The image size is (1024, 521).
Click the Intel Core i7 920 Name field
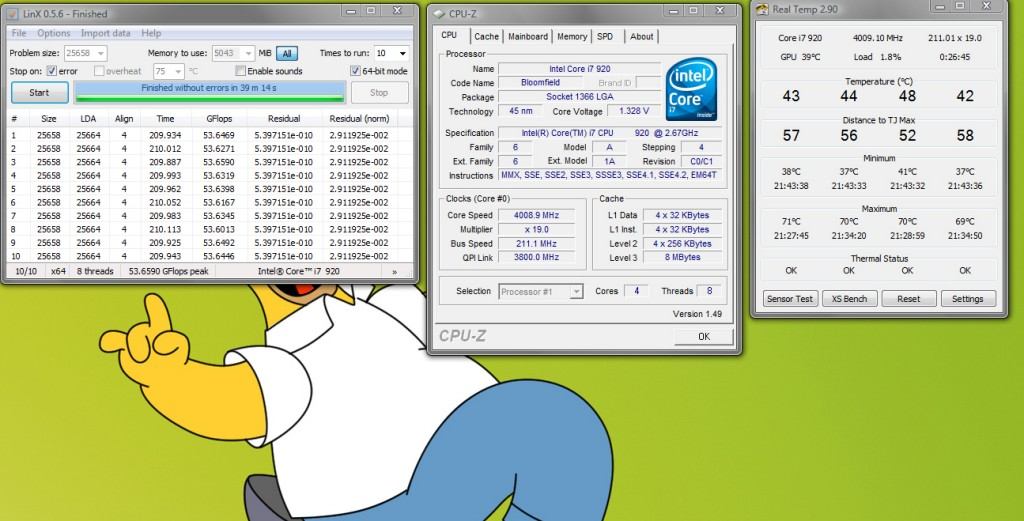[579, 69]
